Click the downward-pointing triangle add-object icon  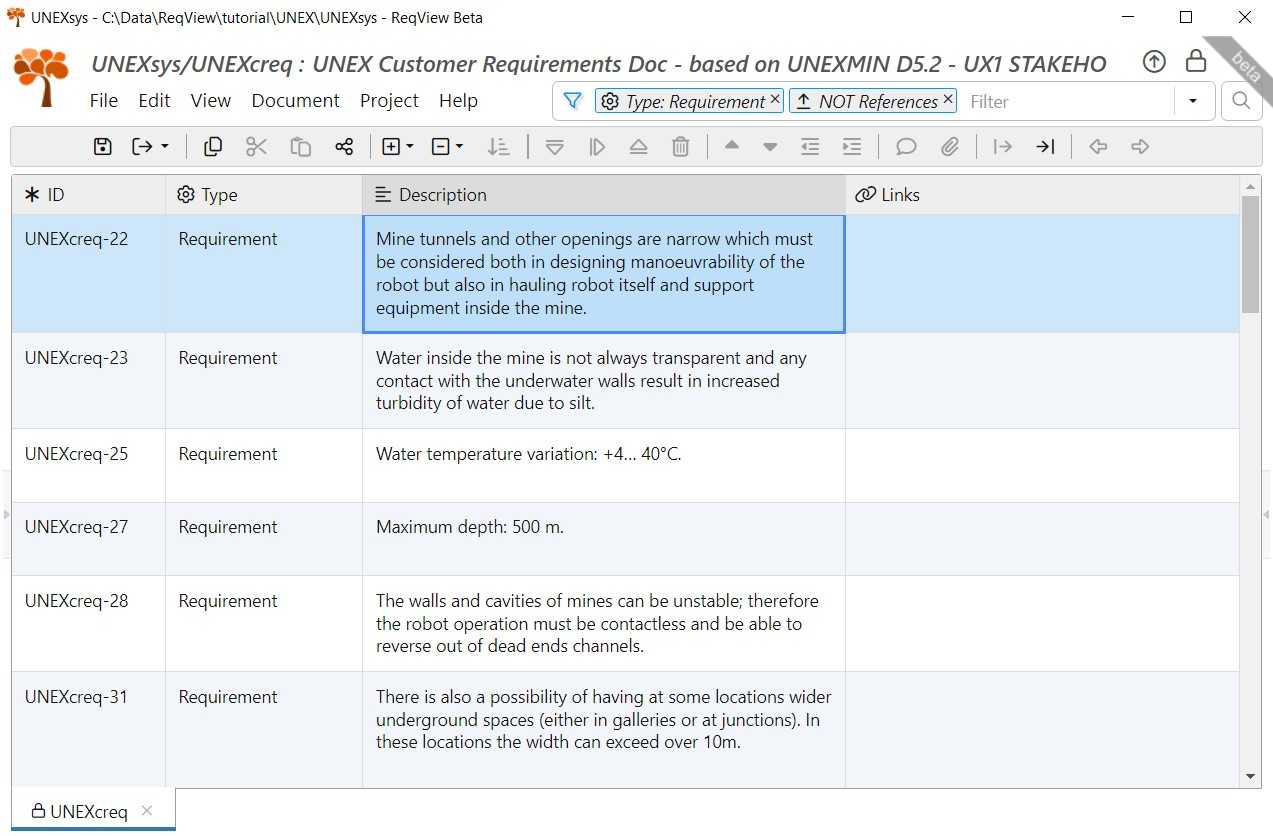[x=555, y=147]
